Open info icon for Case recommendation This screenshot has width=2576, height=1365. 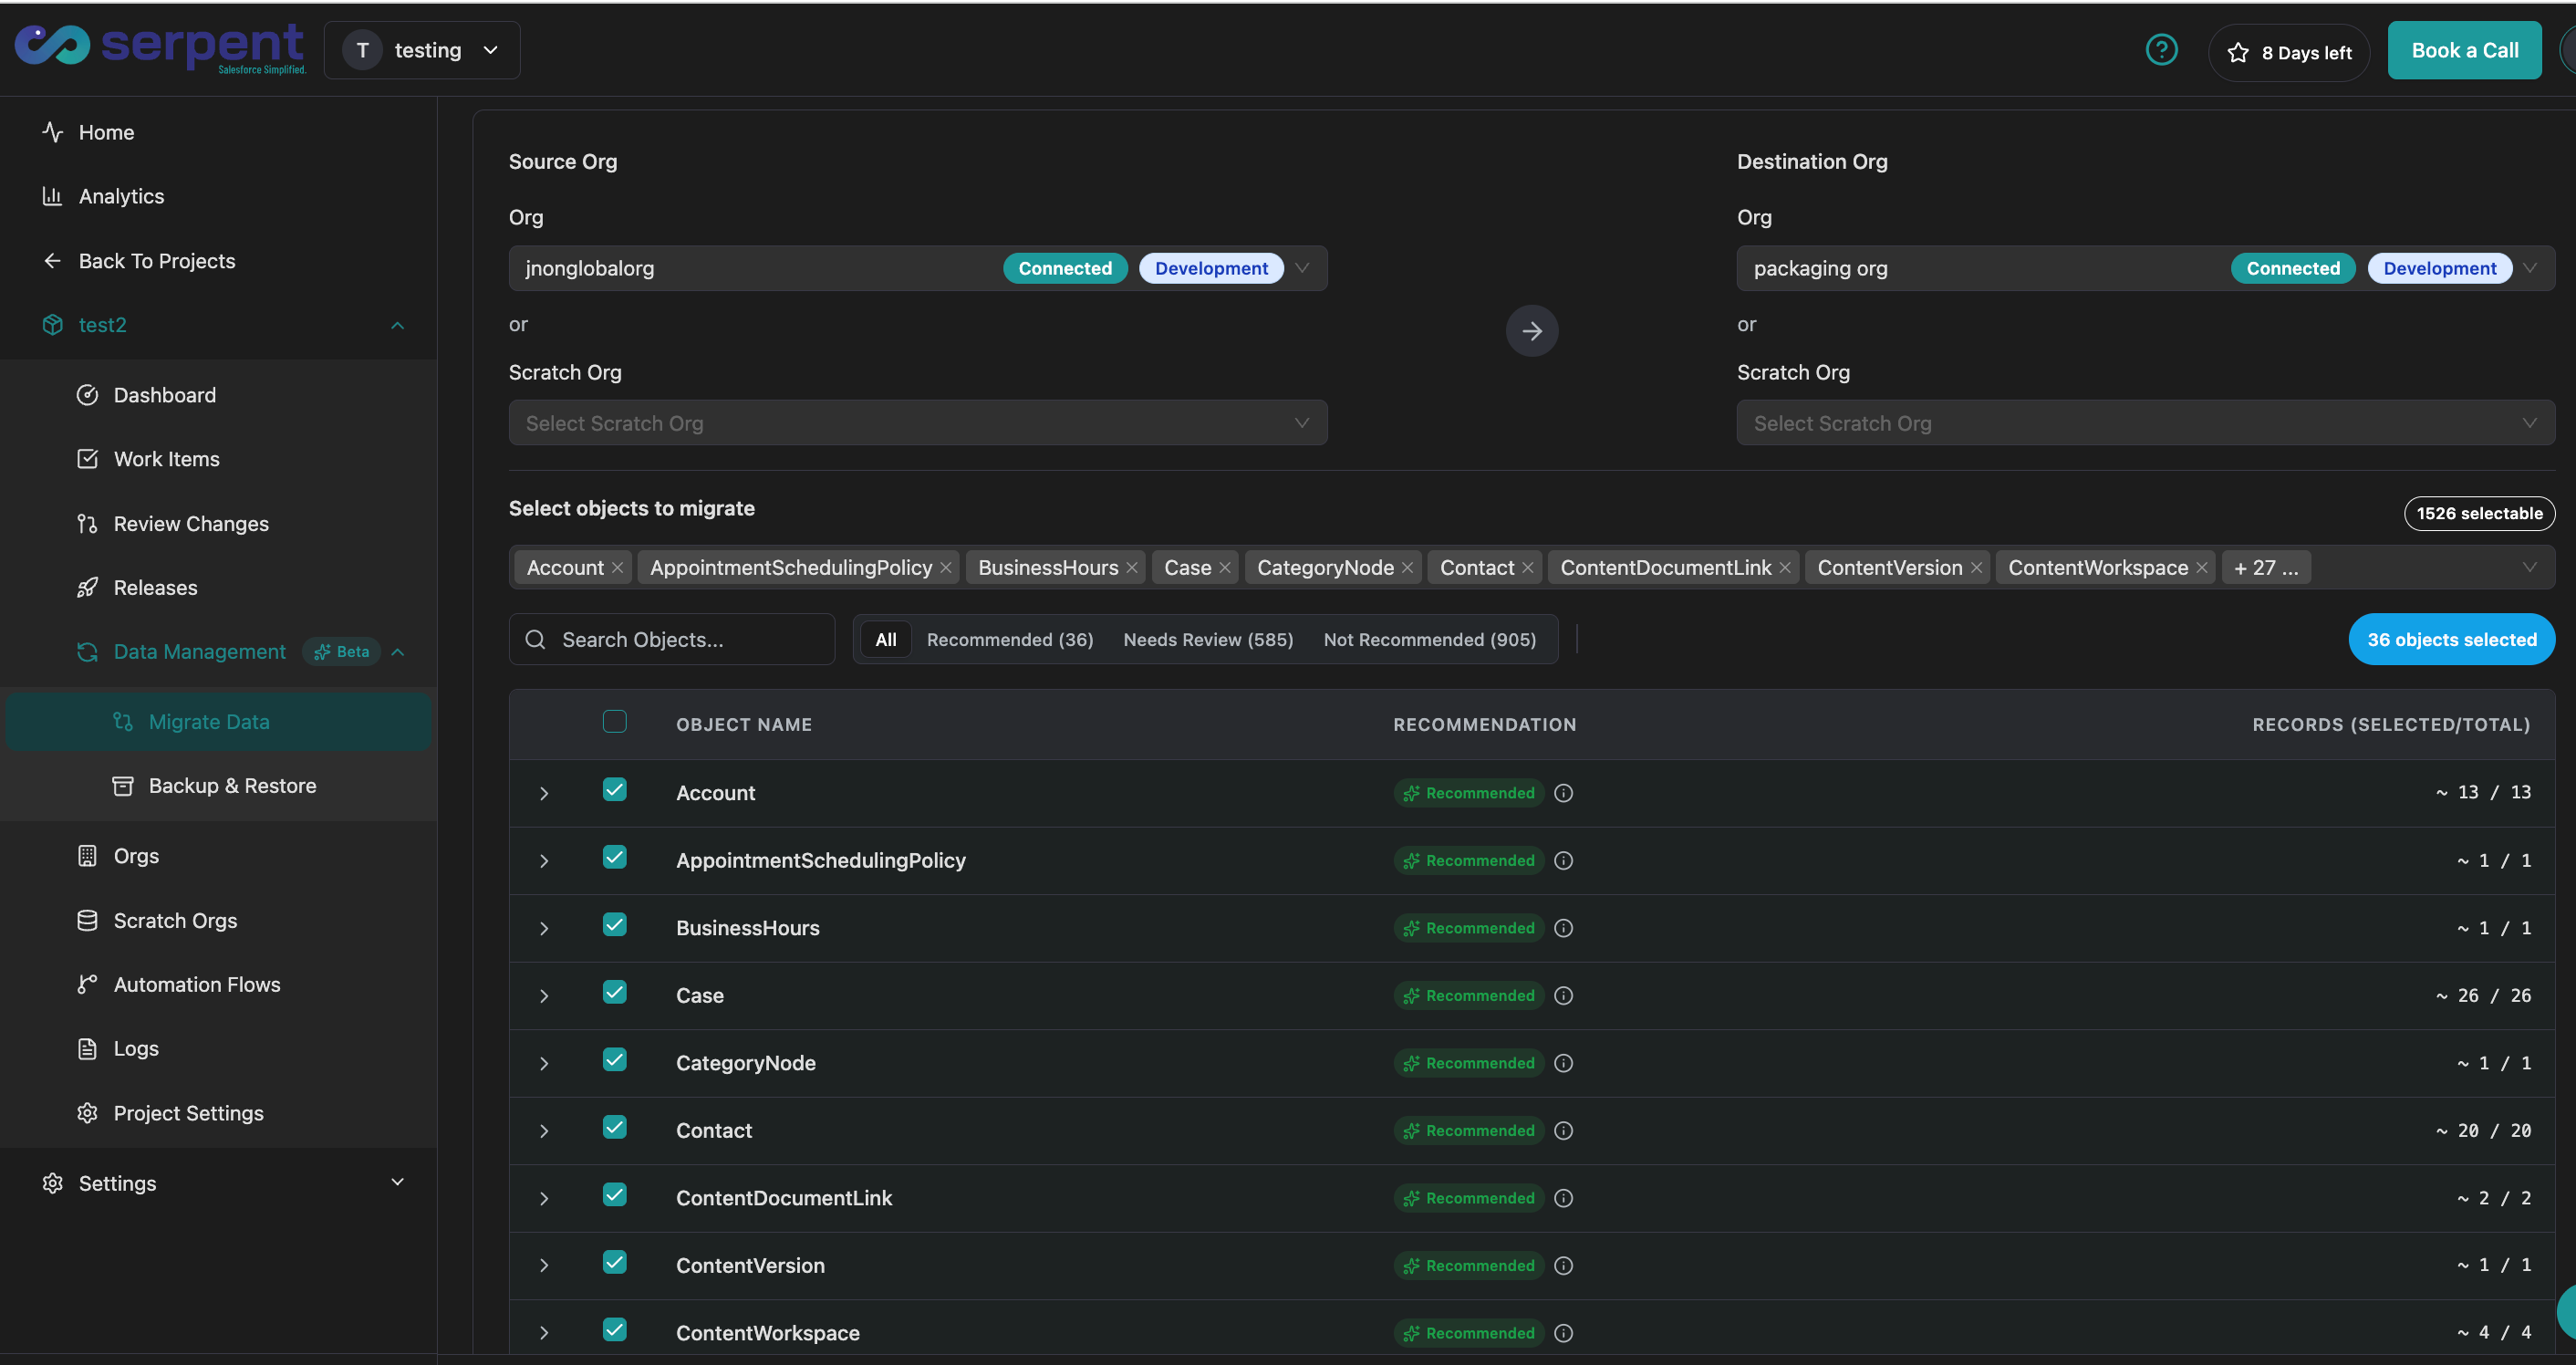click(1564, 996)
